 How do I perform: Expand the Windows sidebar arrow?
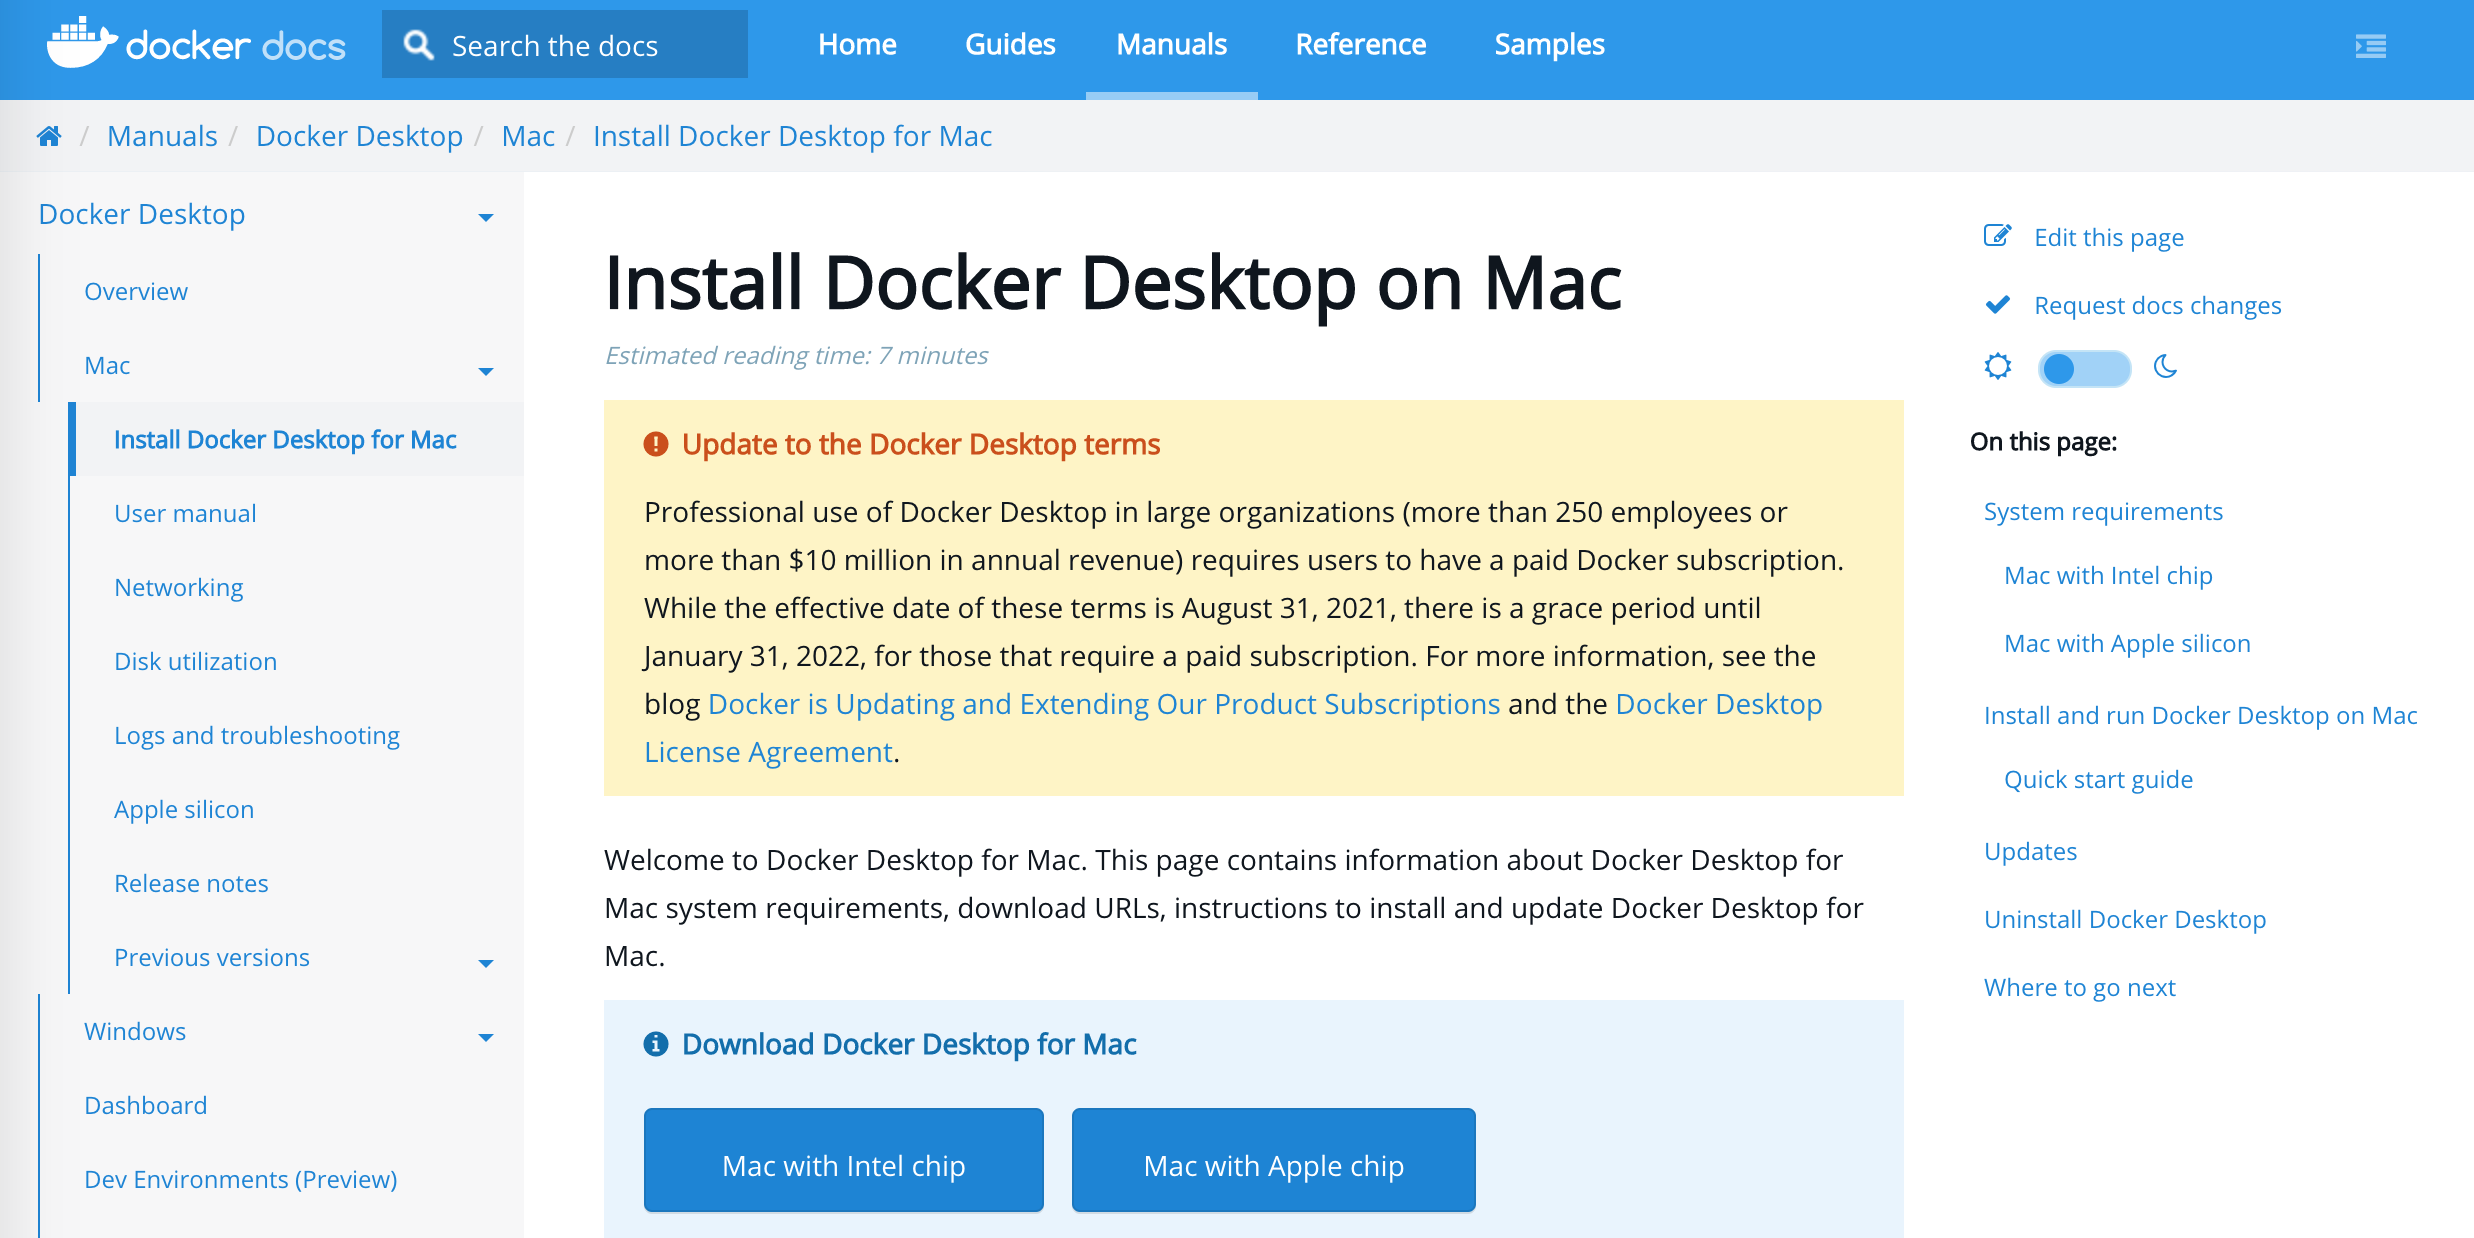click(486, 1037)
